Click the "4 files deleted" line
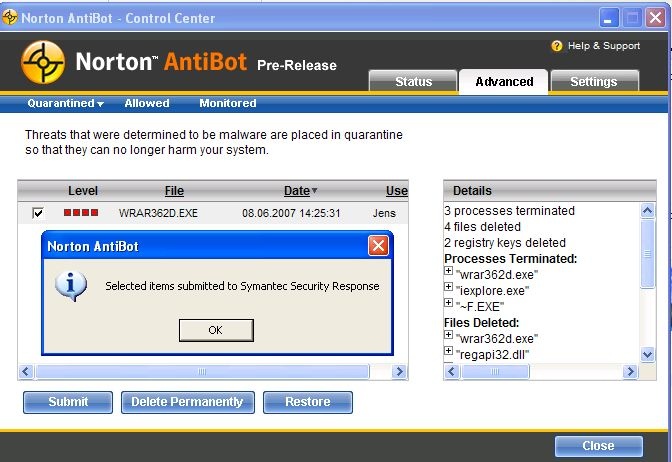The image size is (672, 462). pyautogui.click(x=483, y=227)
